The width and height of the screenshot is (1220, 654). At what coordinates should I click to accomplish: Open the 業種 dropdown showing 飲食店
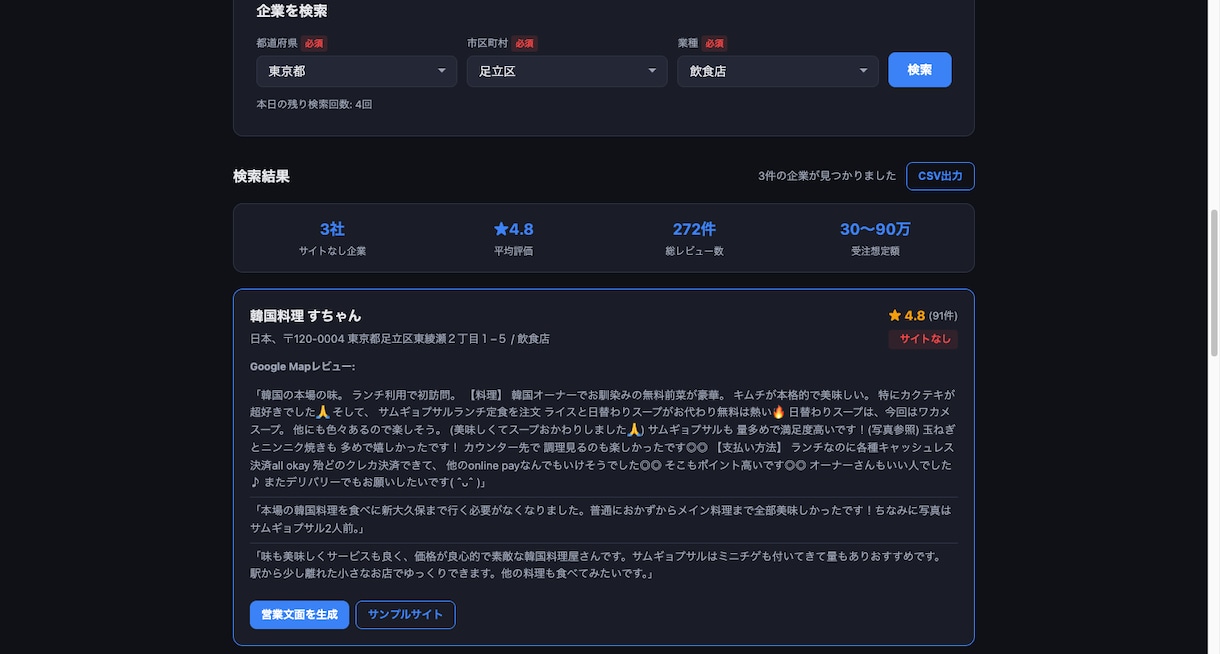[x=778, y=71]
